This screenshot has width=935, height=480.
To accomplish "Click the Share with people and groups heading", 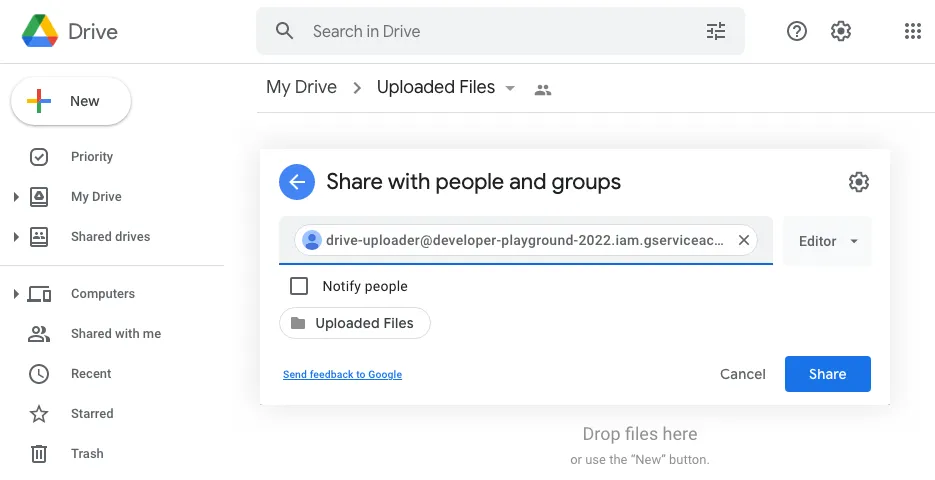I will (x=473, y=182).
